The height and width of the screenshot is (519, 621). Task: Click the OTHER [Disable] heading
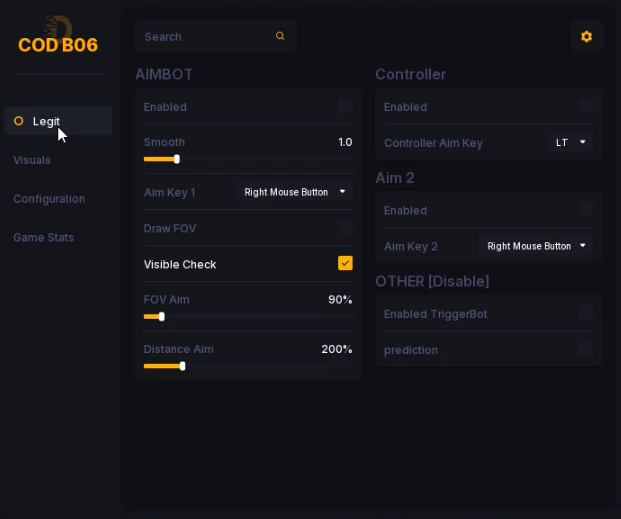(x=432, y=281)
